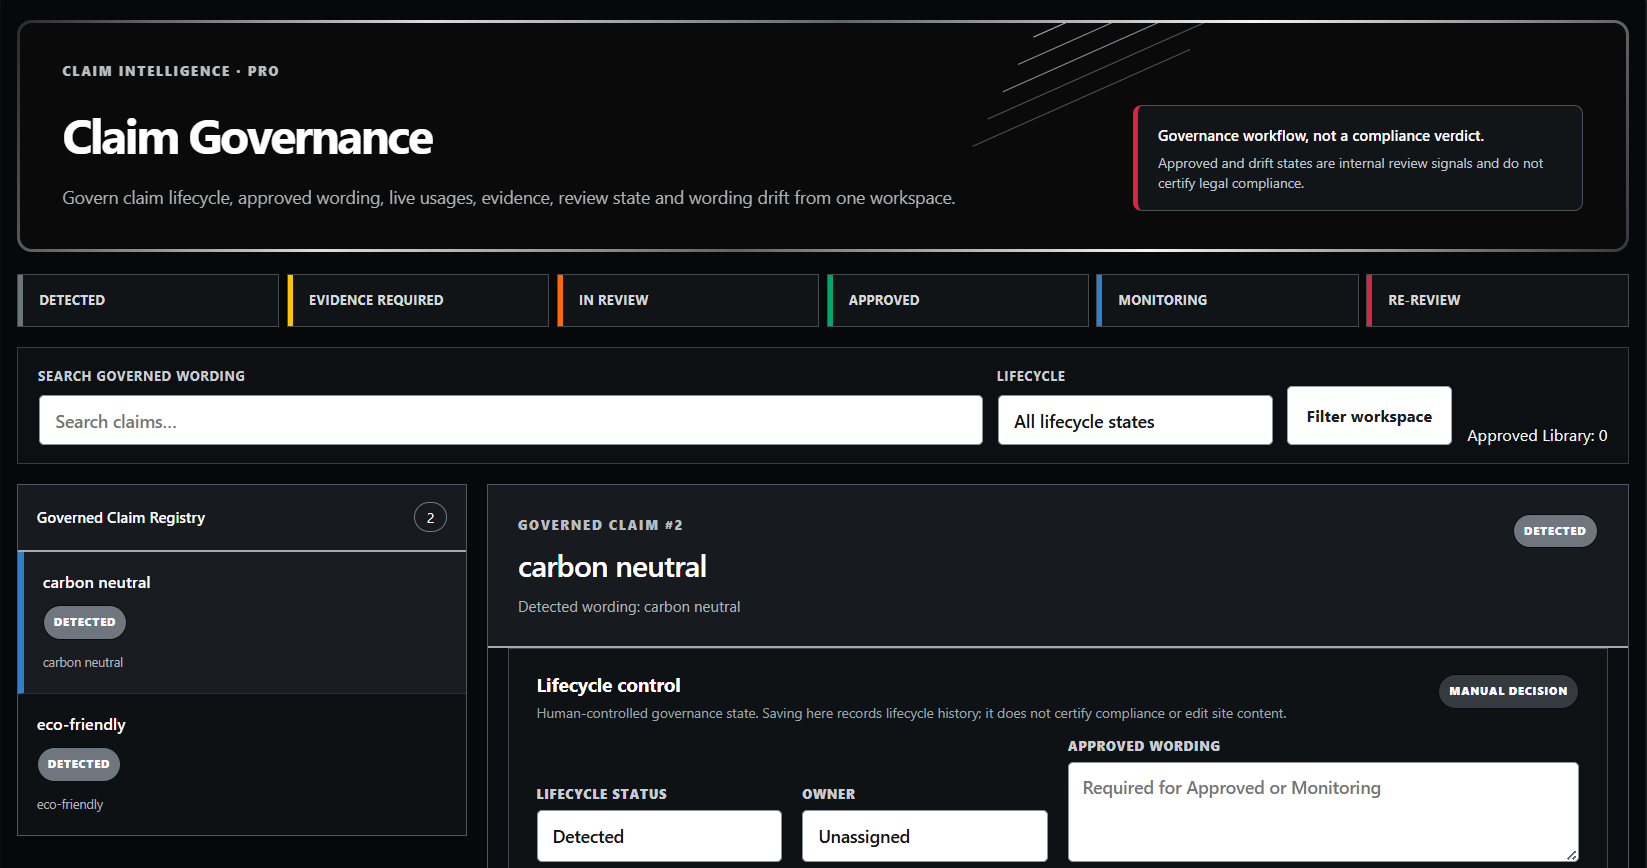Click the Governed Claim #2 label
1647x868 pixels.
(600, 525)
